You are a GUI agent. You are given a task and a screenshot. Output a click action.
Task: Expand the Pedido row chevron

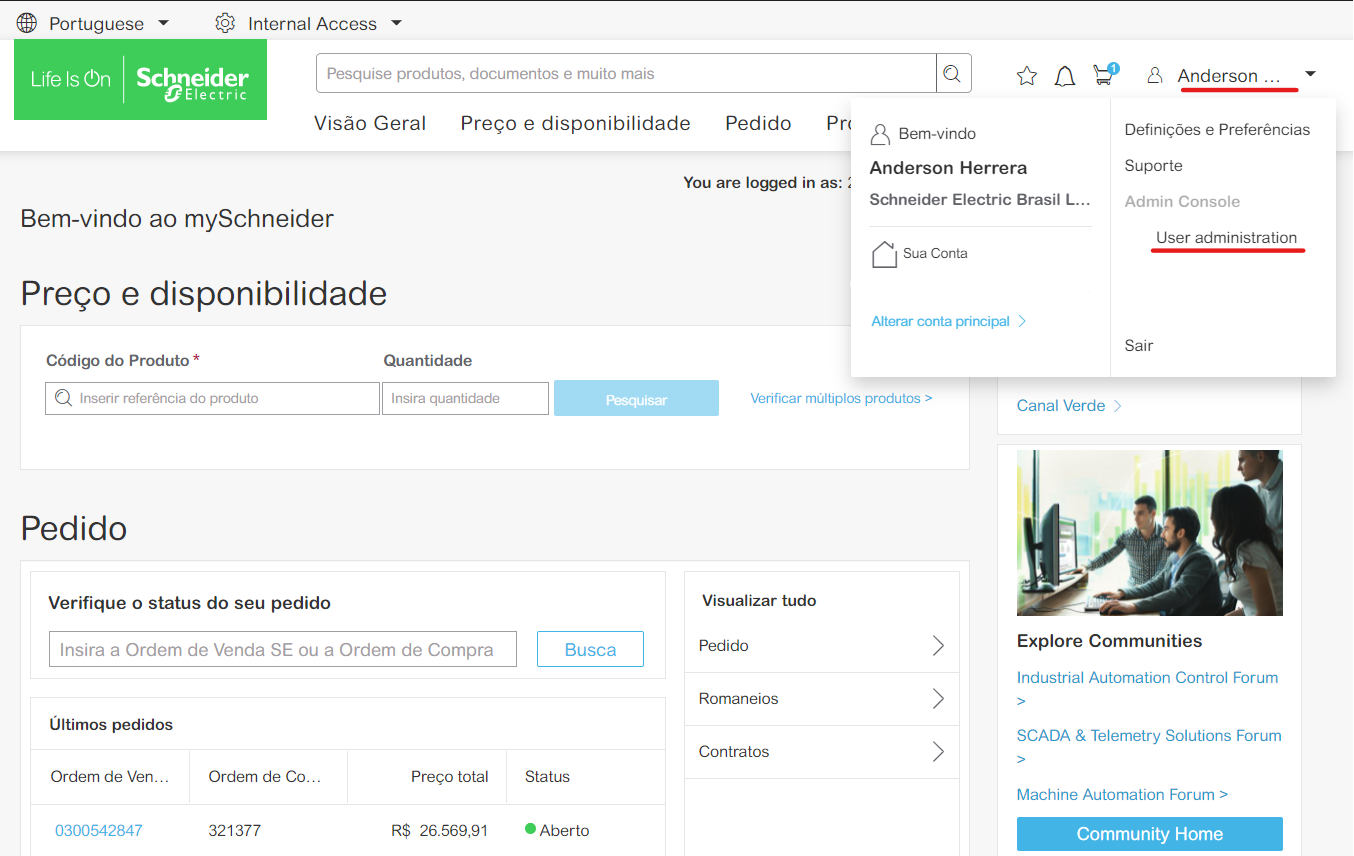tap(938, 645)
